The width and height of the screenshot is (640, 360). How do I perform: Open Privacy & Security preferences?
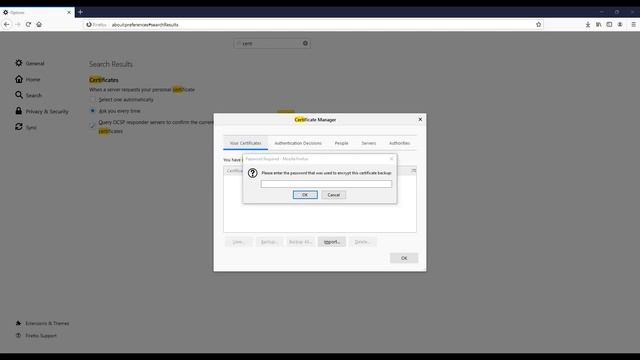point(42,111)
